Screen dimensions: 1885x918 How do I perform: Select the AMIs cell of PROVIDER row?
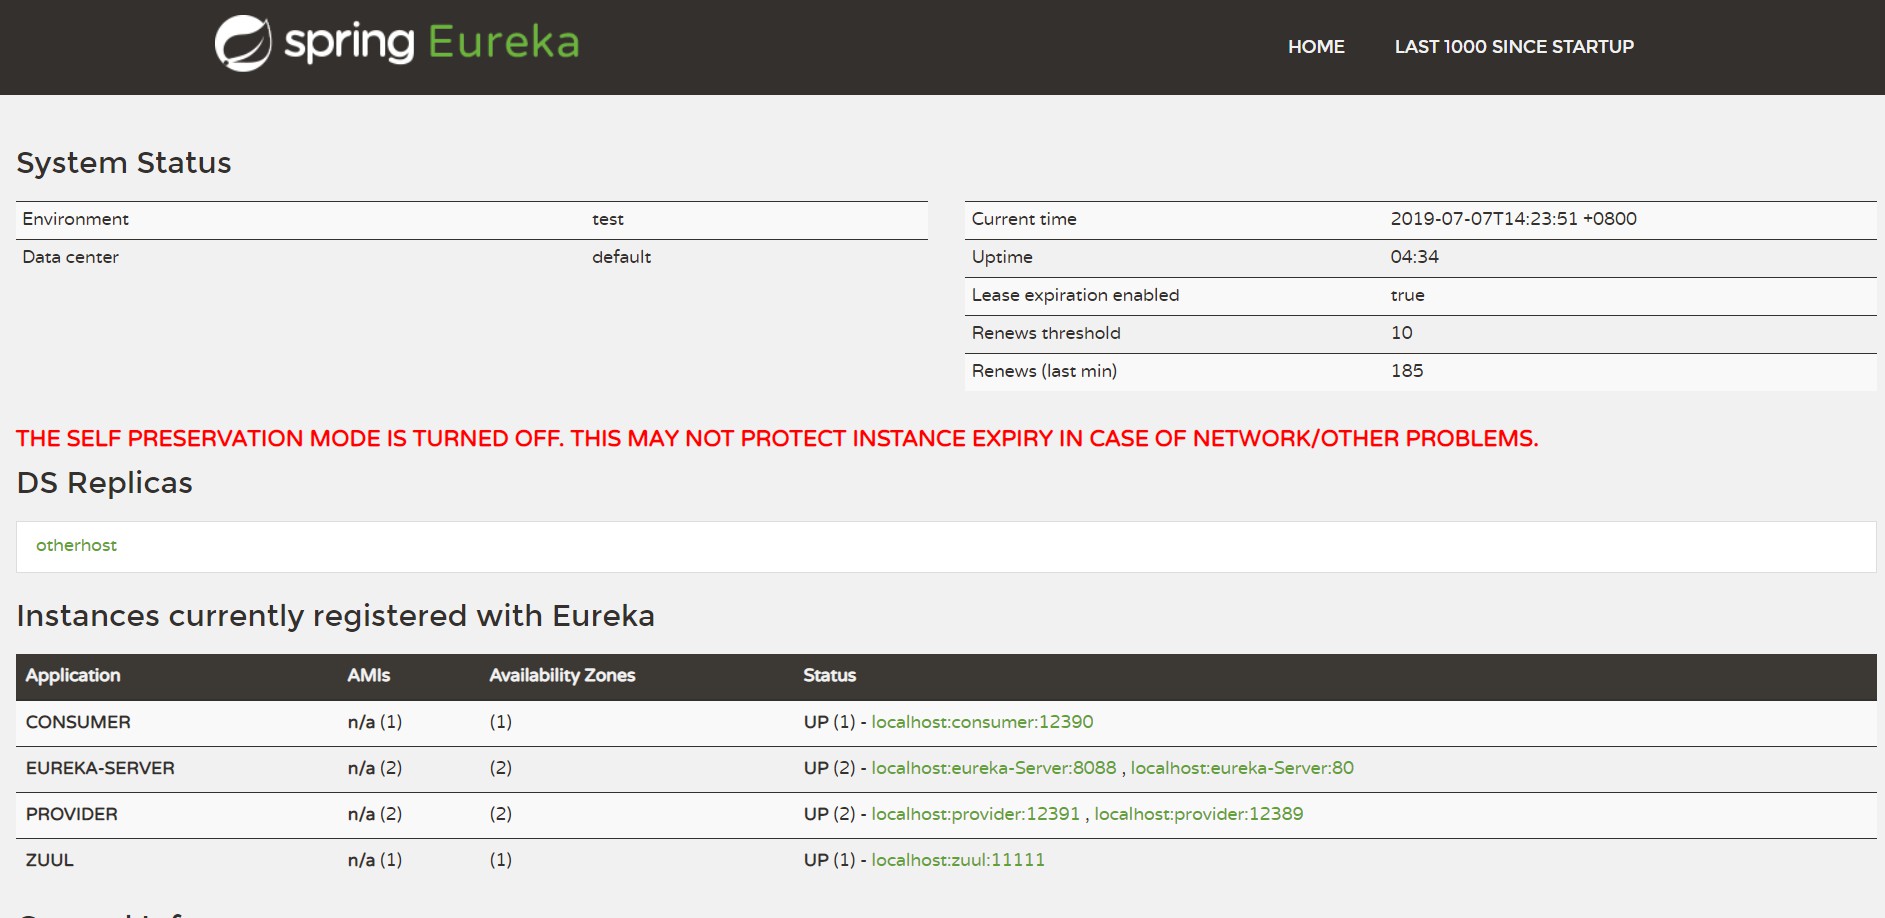[375, 814]
